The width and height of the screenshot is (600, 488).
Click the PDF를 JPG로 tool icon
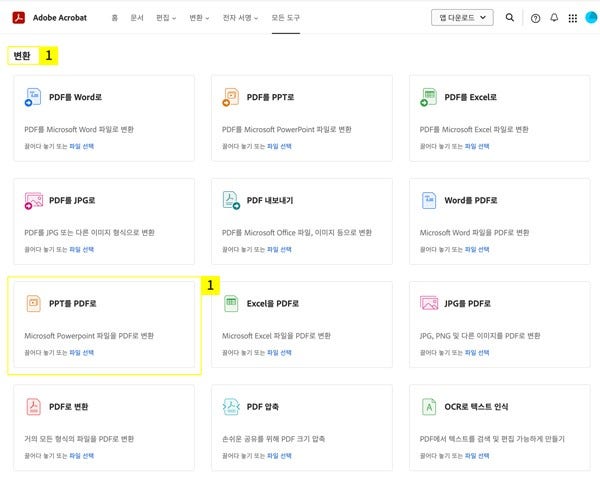point(34,201)
